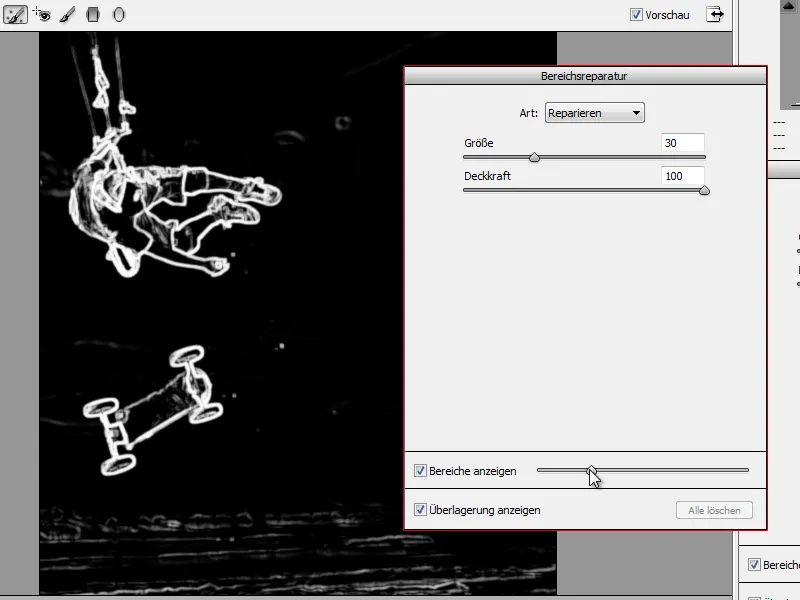Enable the Bereiche checkbox in the bottom-right panel
Screen dimensions: 800x600
pyautogui.click(x=755, y=565)
